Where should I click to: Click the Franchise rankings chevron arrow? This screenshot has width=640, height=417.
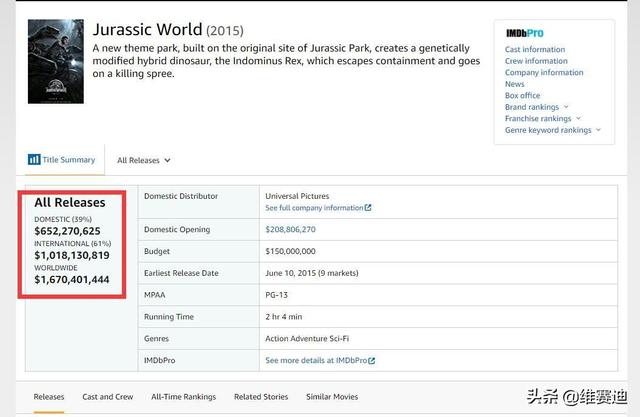click(578, 118)
